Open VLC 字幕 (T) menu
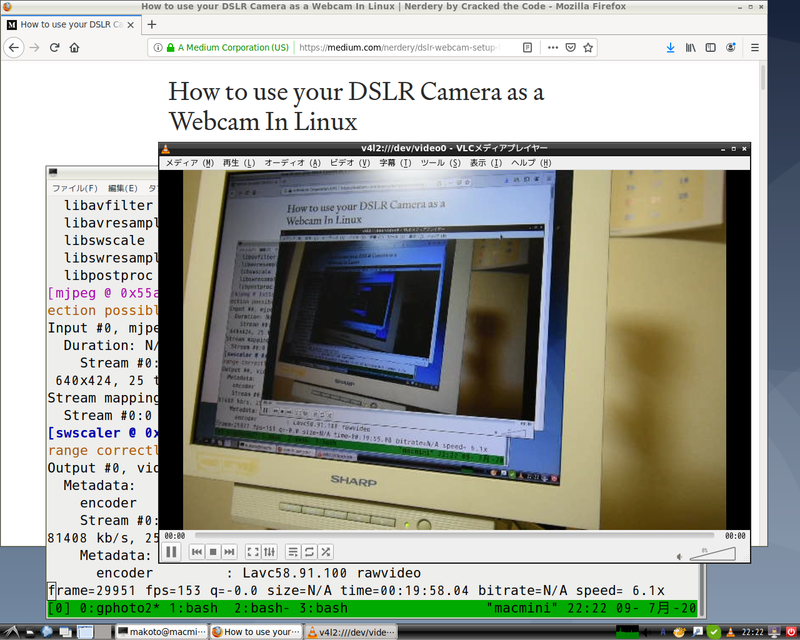Viewport: 800px width, 640px height. pyautogui.click(x=394, y=163)
